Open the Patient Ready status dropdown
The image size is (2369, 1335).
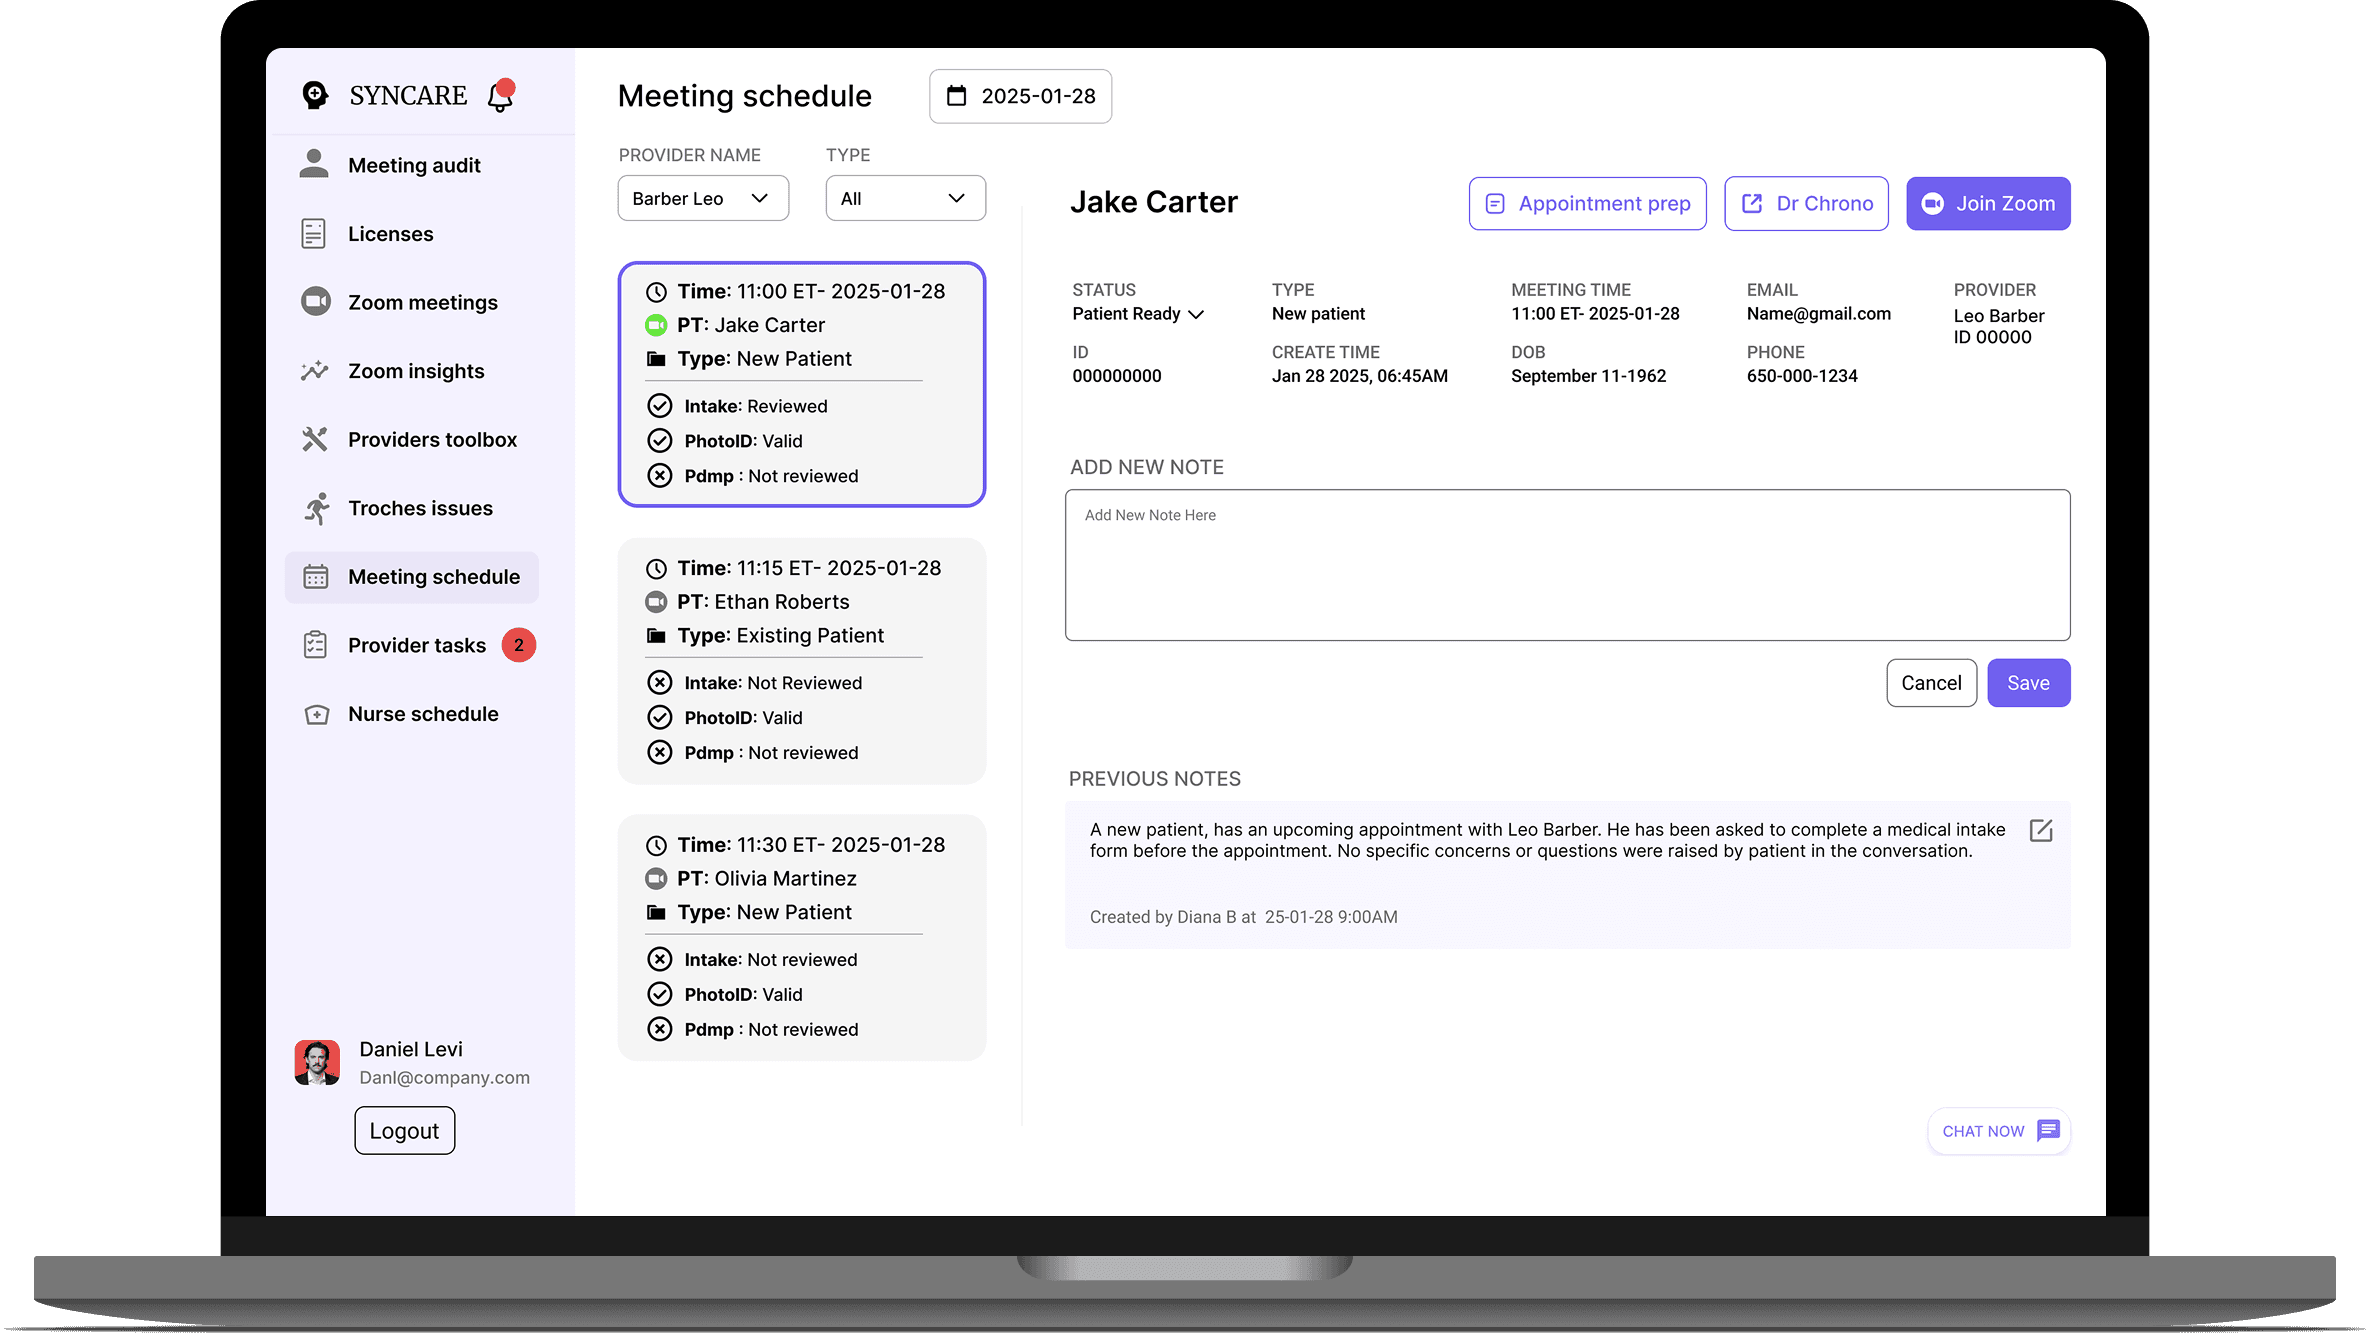tap(1138, 314)
